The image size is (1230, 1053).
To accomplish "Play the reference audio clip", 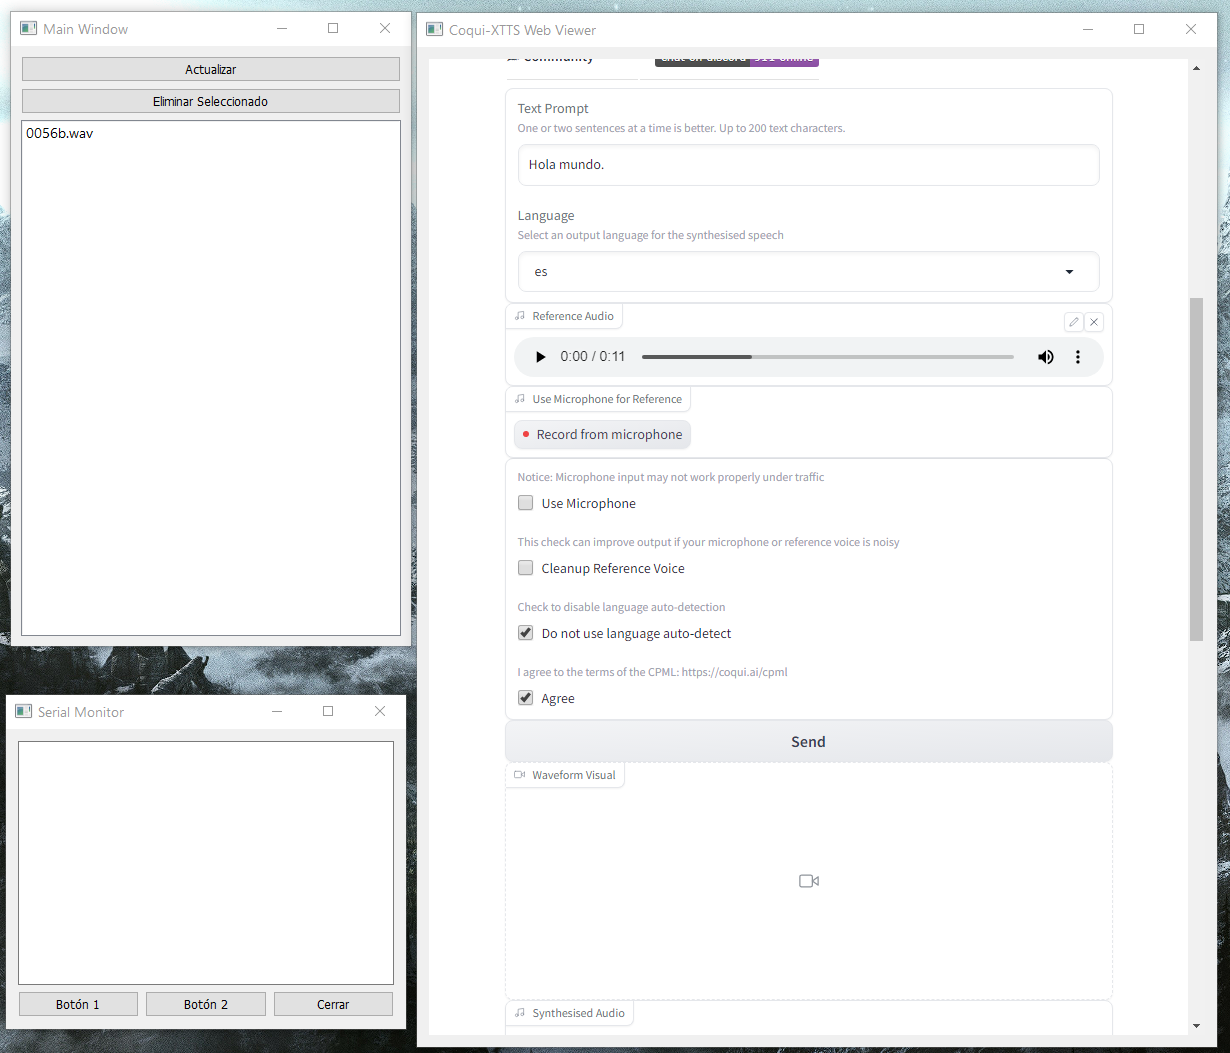I will point(541,357).
